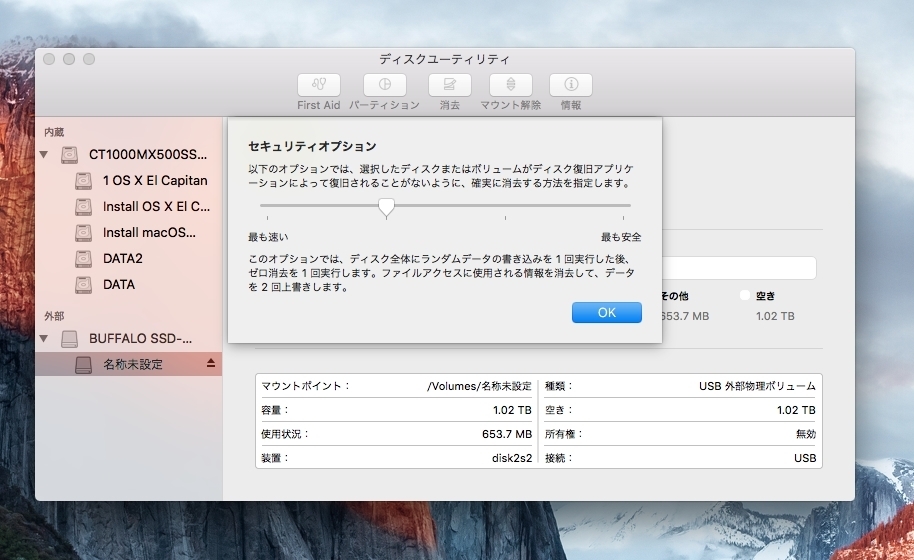This screenshot has width=914, height=560.
Task: Click the name input field behind dialog
Action: tap(738, 268)
